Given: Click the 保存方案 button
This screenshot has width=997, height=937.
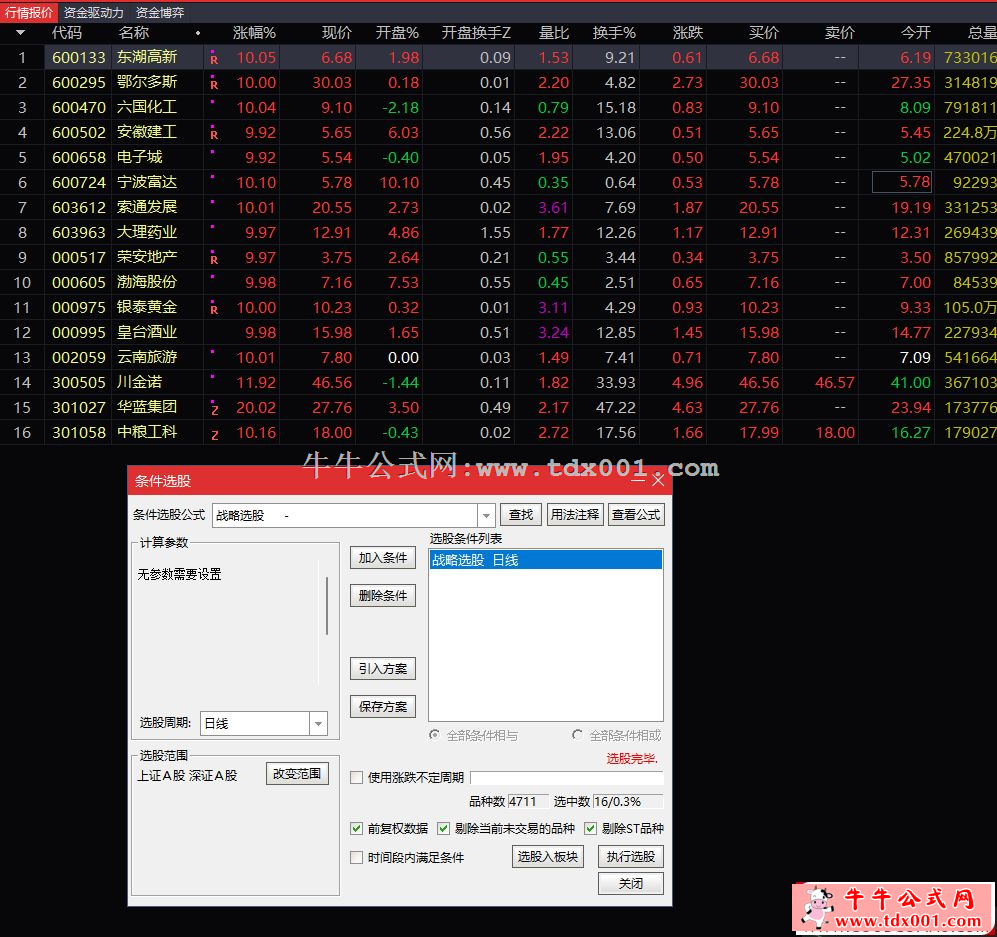Looking at the screenshot, I should [383, 706].
